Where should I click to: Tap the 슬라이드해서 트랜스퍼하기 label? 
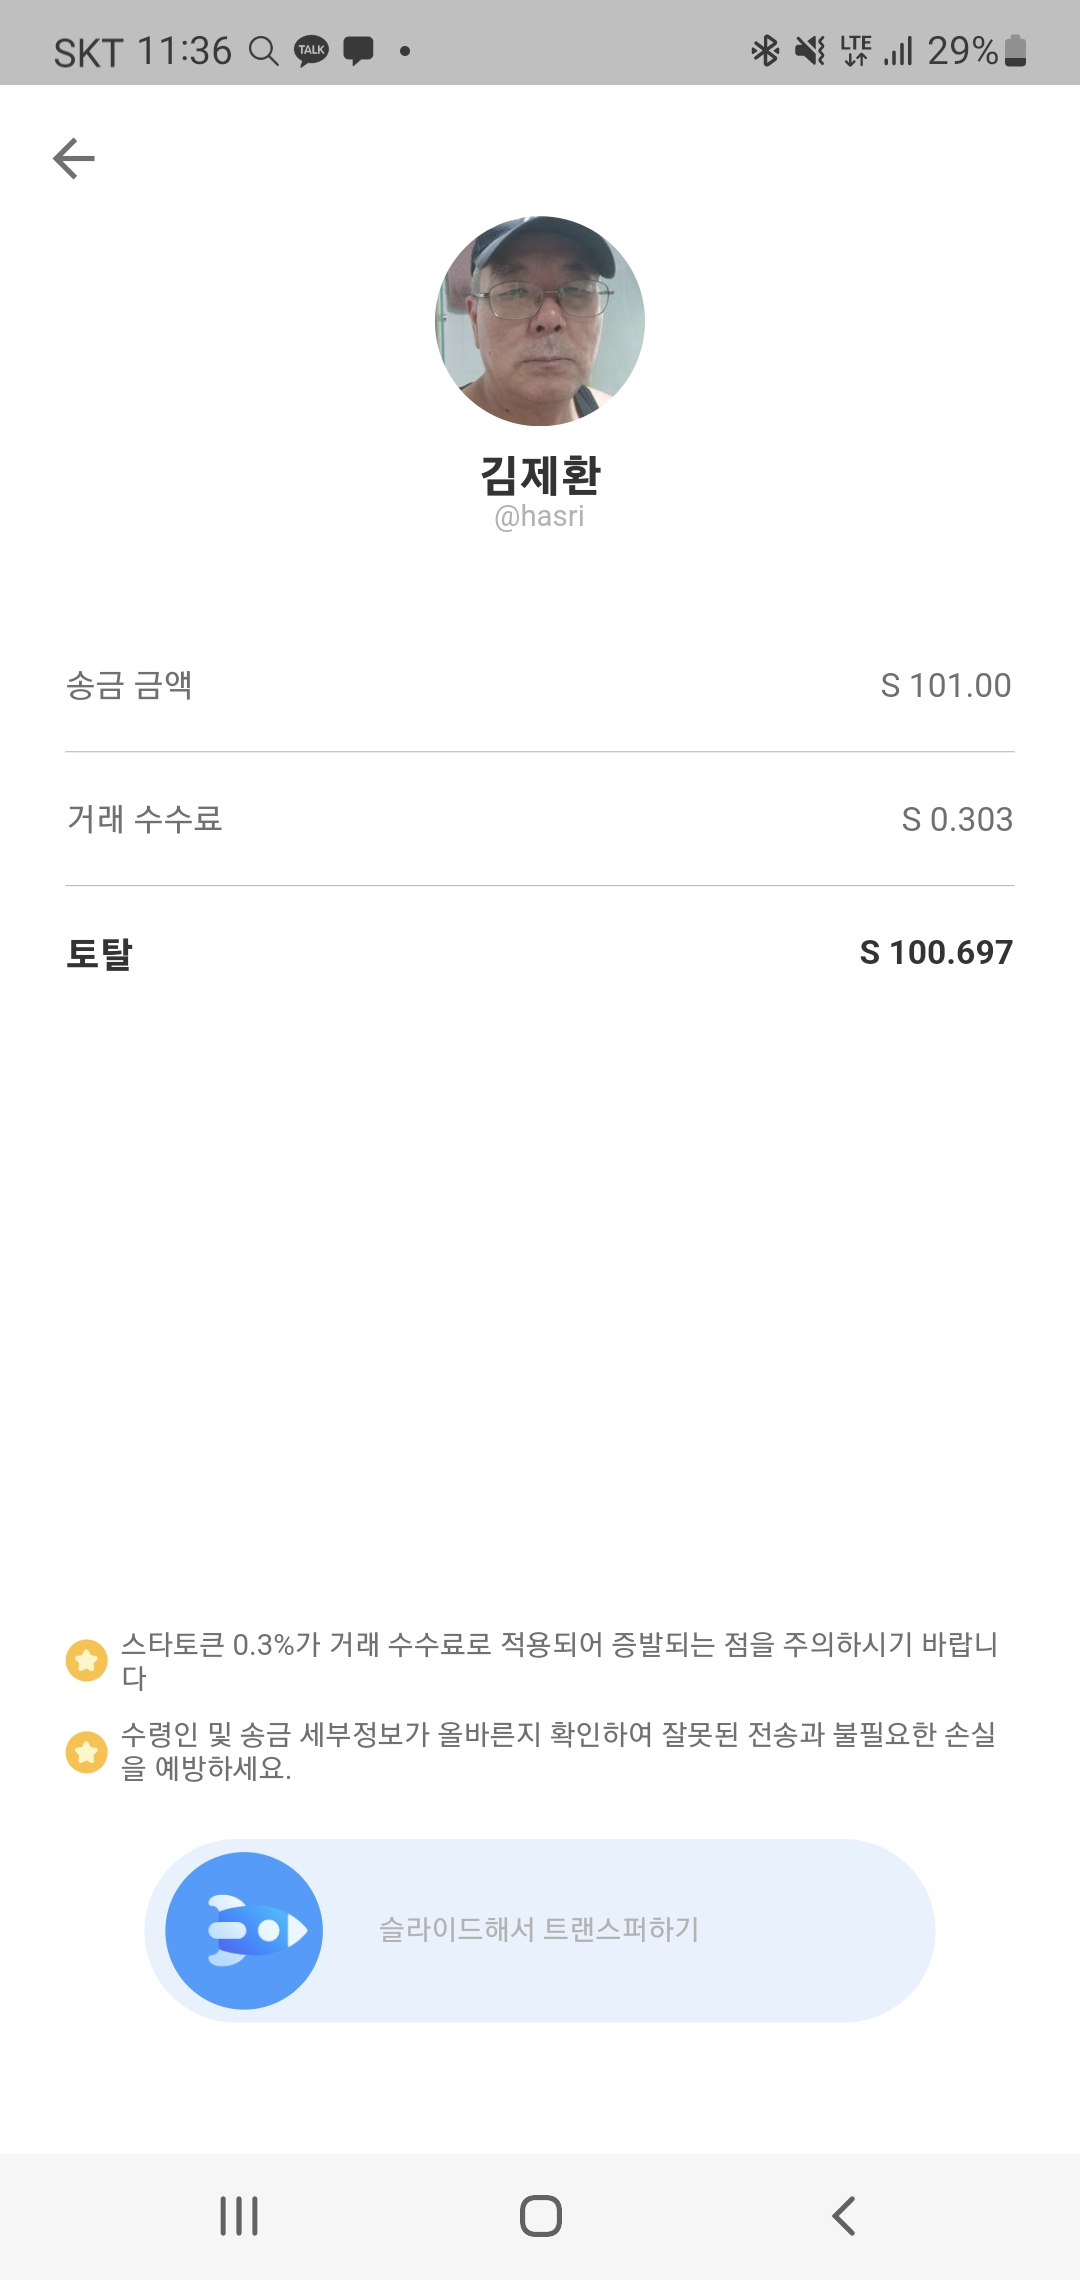coord(539,1929)
